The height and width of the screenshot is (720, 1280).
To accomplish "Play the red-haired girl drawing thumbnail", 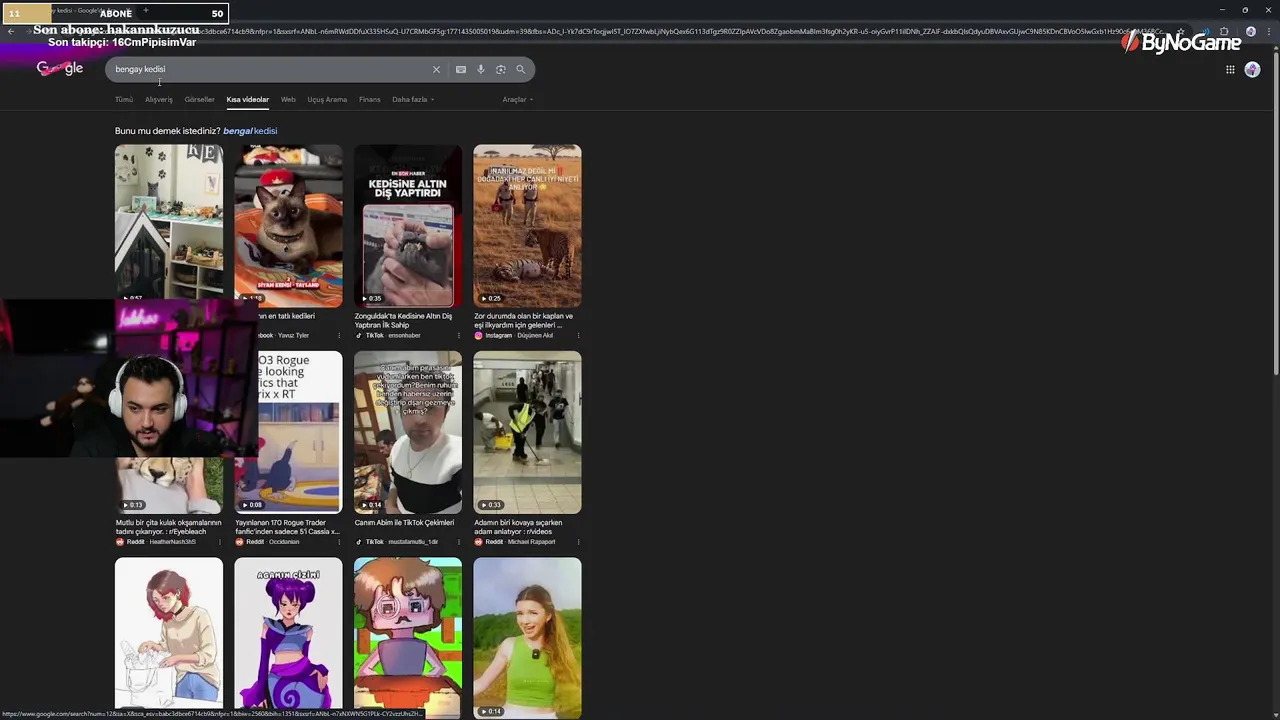I will (x=169, y=634).
